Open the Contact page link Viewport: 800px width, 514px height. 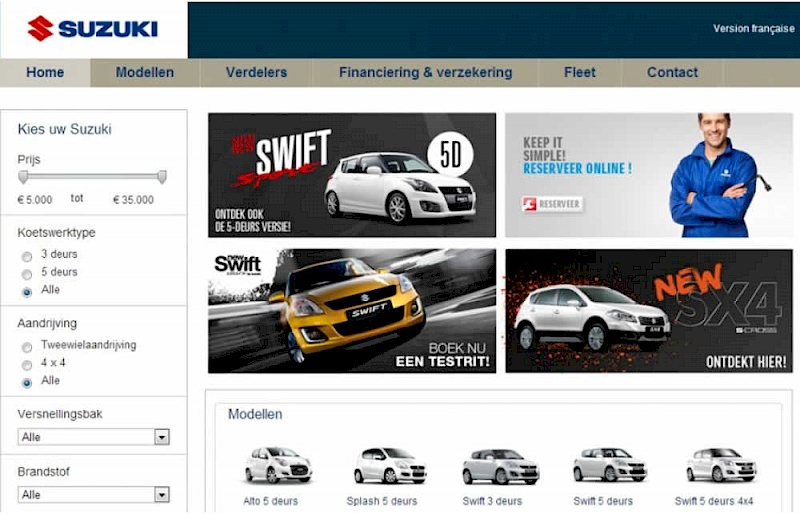(672, 72)
